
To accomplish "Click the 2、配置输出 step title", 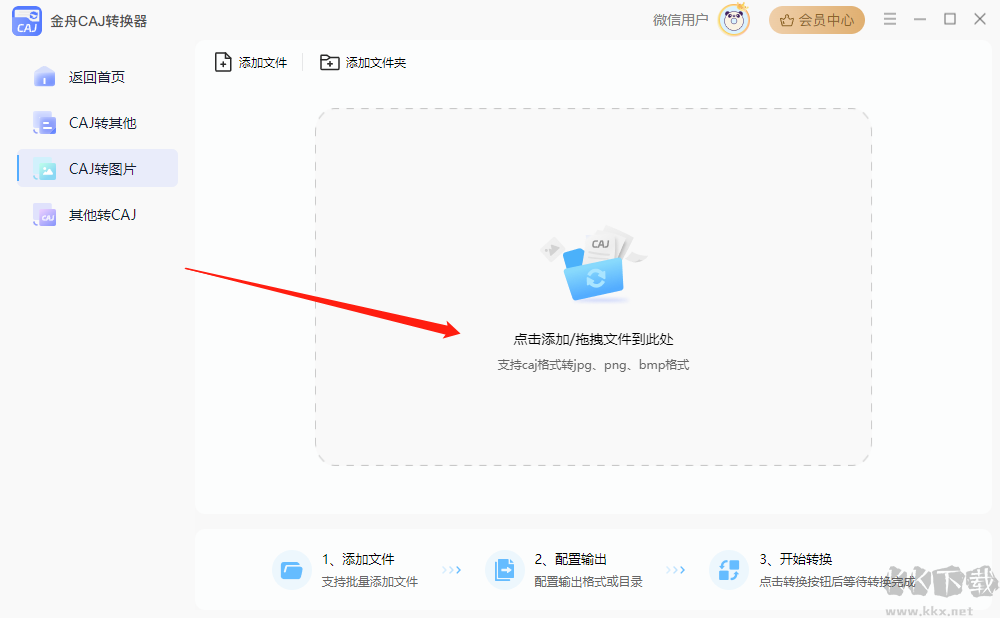I will tap(570, 559).
